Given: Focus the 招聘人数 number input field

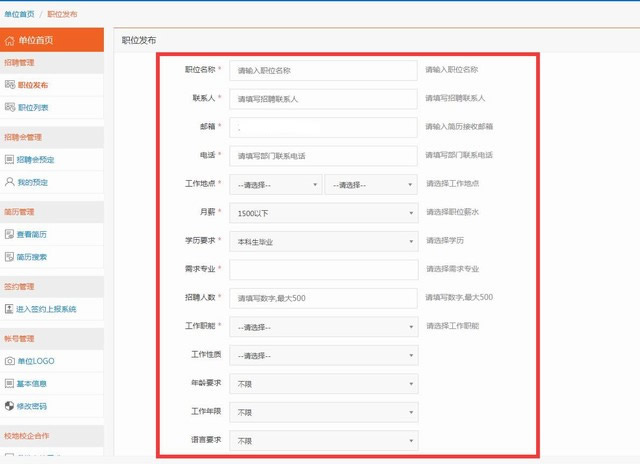Looking at the screenshot, I should 323,298.
